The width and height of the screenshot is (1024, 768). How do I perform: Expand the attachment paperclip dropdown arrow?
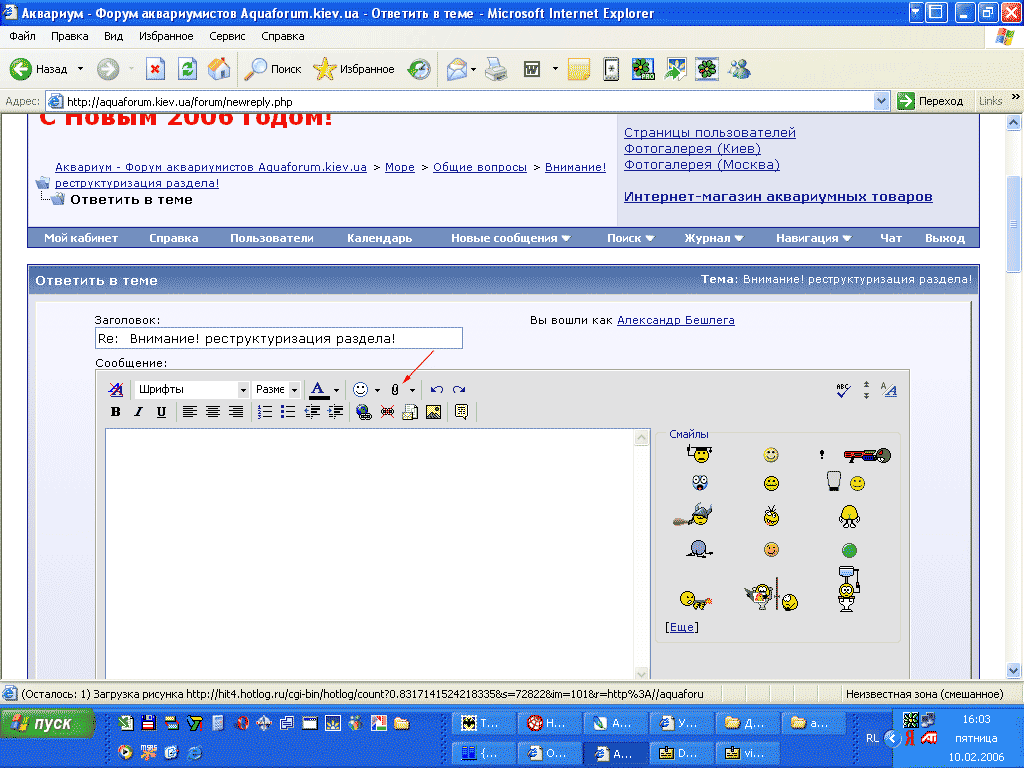(x=413, y=391)
